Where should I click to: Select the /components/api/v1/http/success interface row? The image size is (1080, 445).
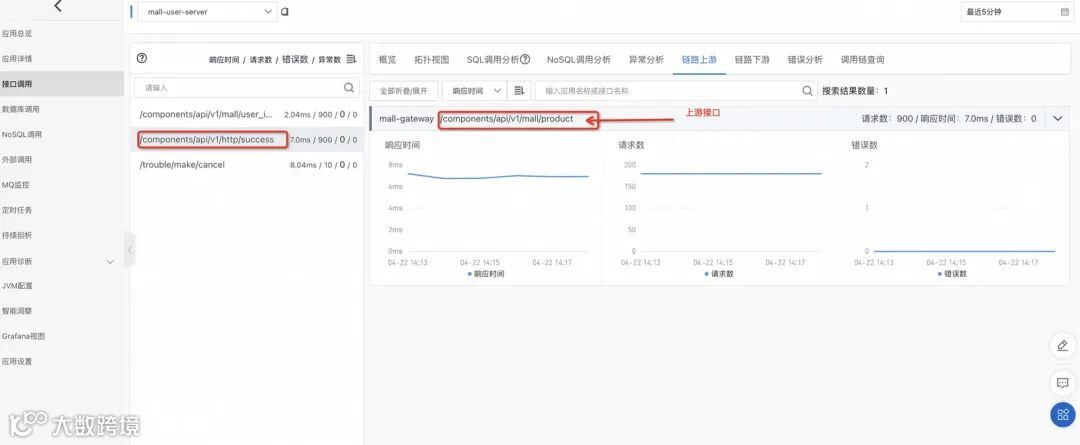(247, 140)
